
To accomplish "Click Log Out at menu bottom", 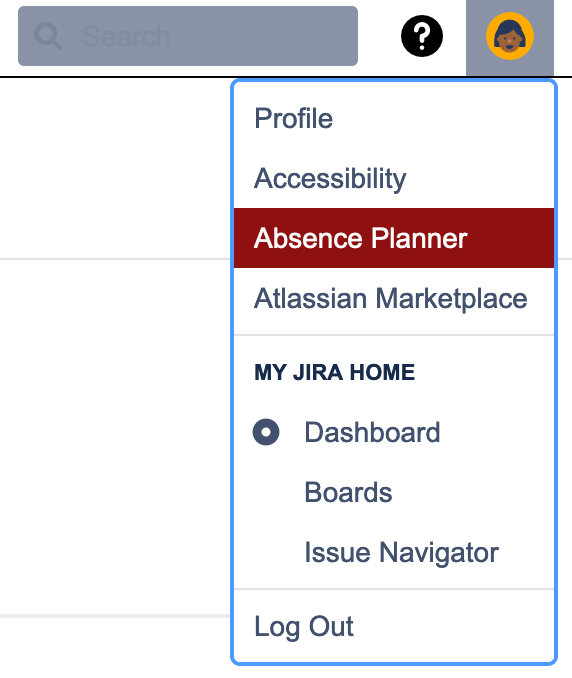I will (x=394, y=626).
